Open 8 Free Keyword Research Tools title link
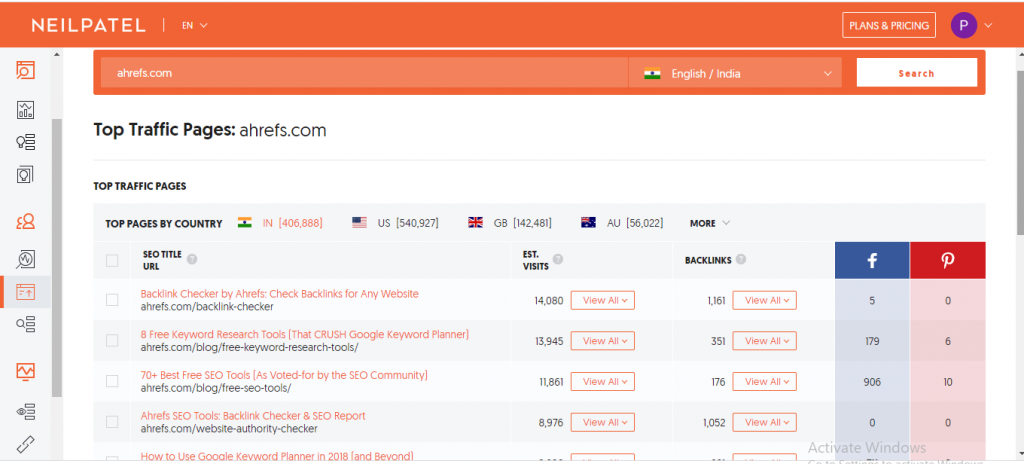The image size is (1024, 464). 305,335
